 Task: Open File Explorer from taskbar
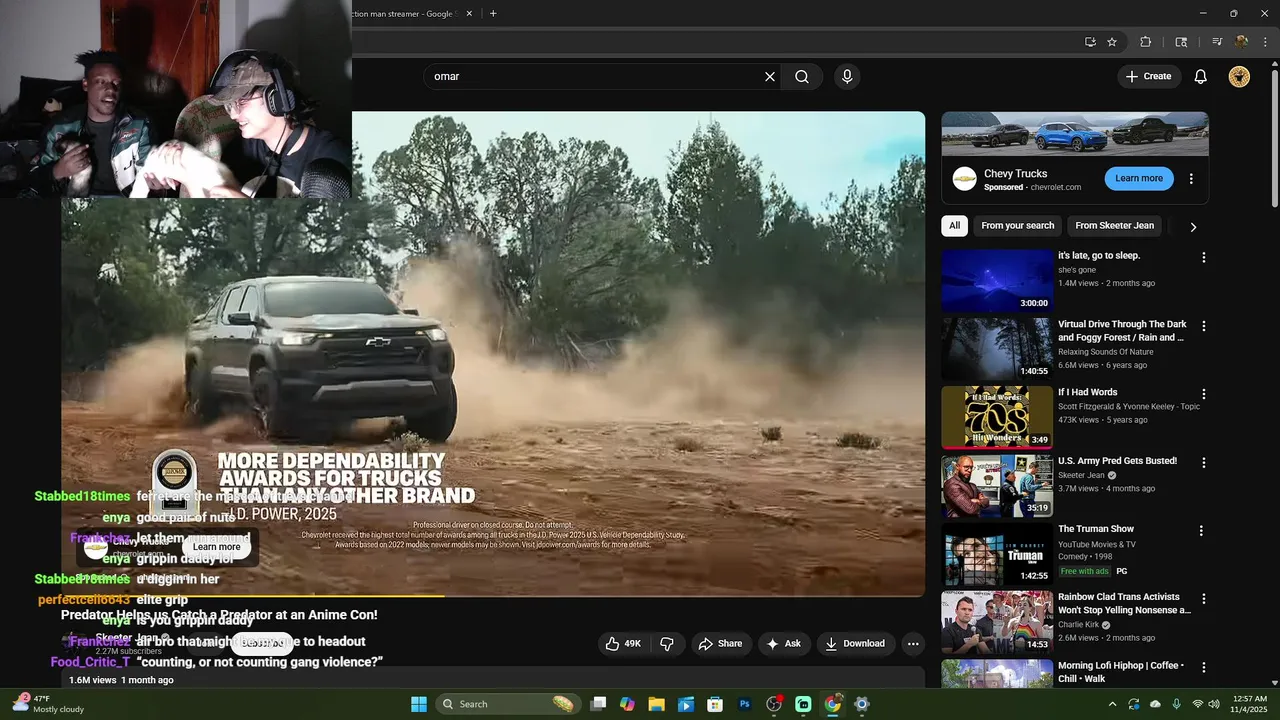(656, 704)
